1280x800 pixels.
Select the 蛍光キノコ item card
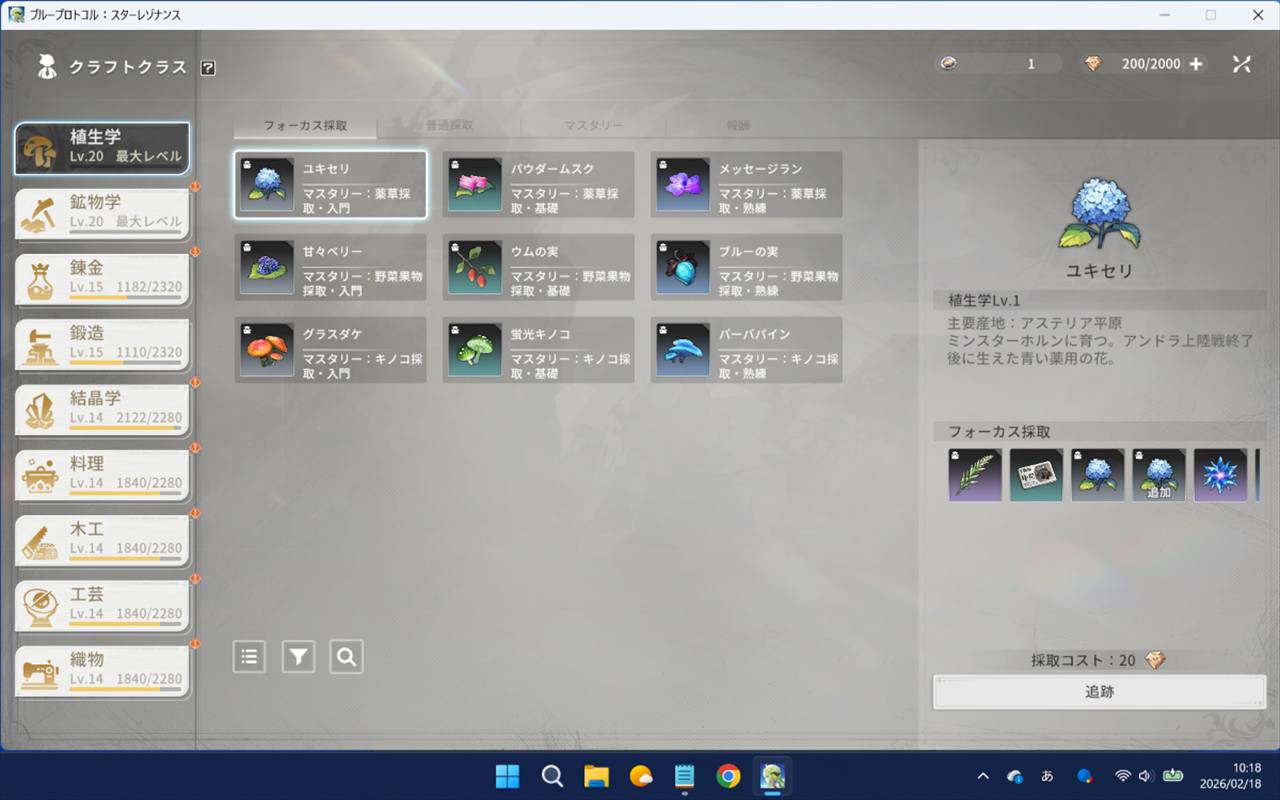[538, 350]
